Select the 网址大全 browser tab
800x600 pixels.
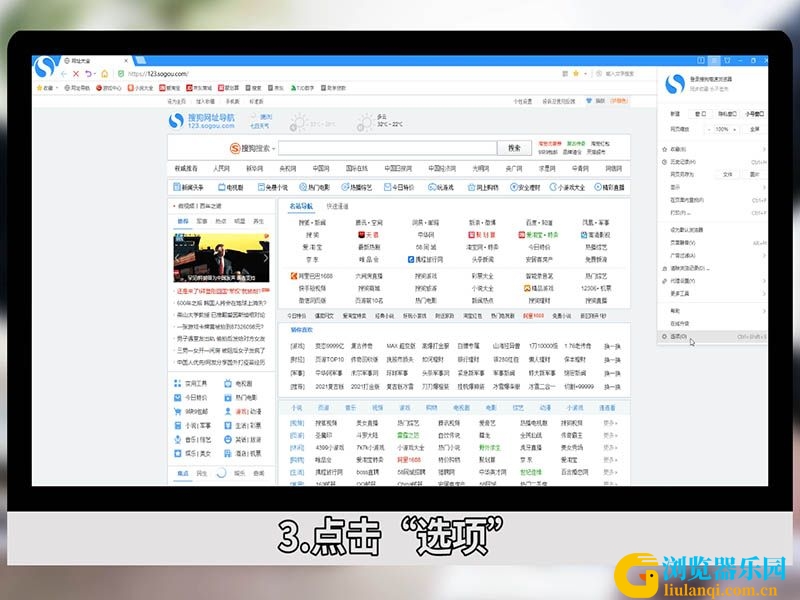coord(96,61)
